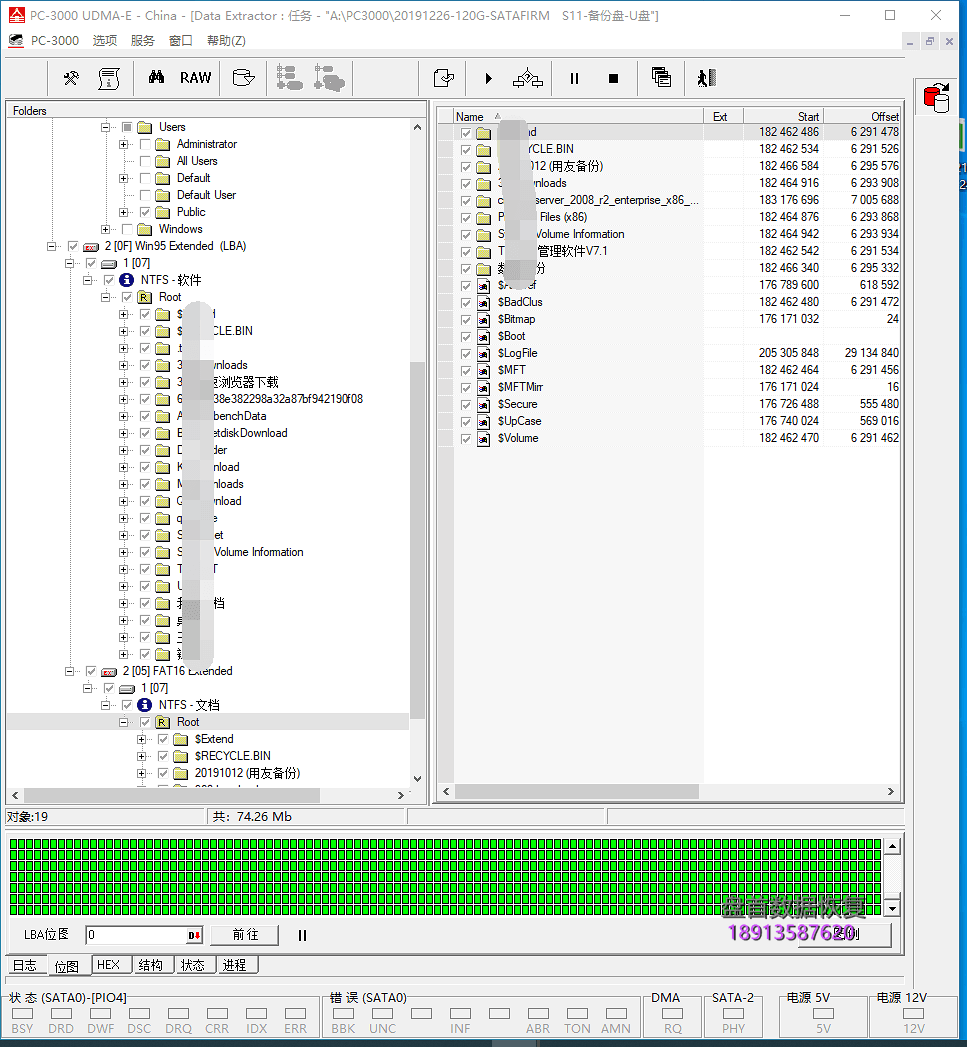
Task: Click the $BadClus file icon
Action: (484, 302)
